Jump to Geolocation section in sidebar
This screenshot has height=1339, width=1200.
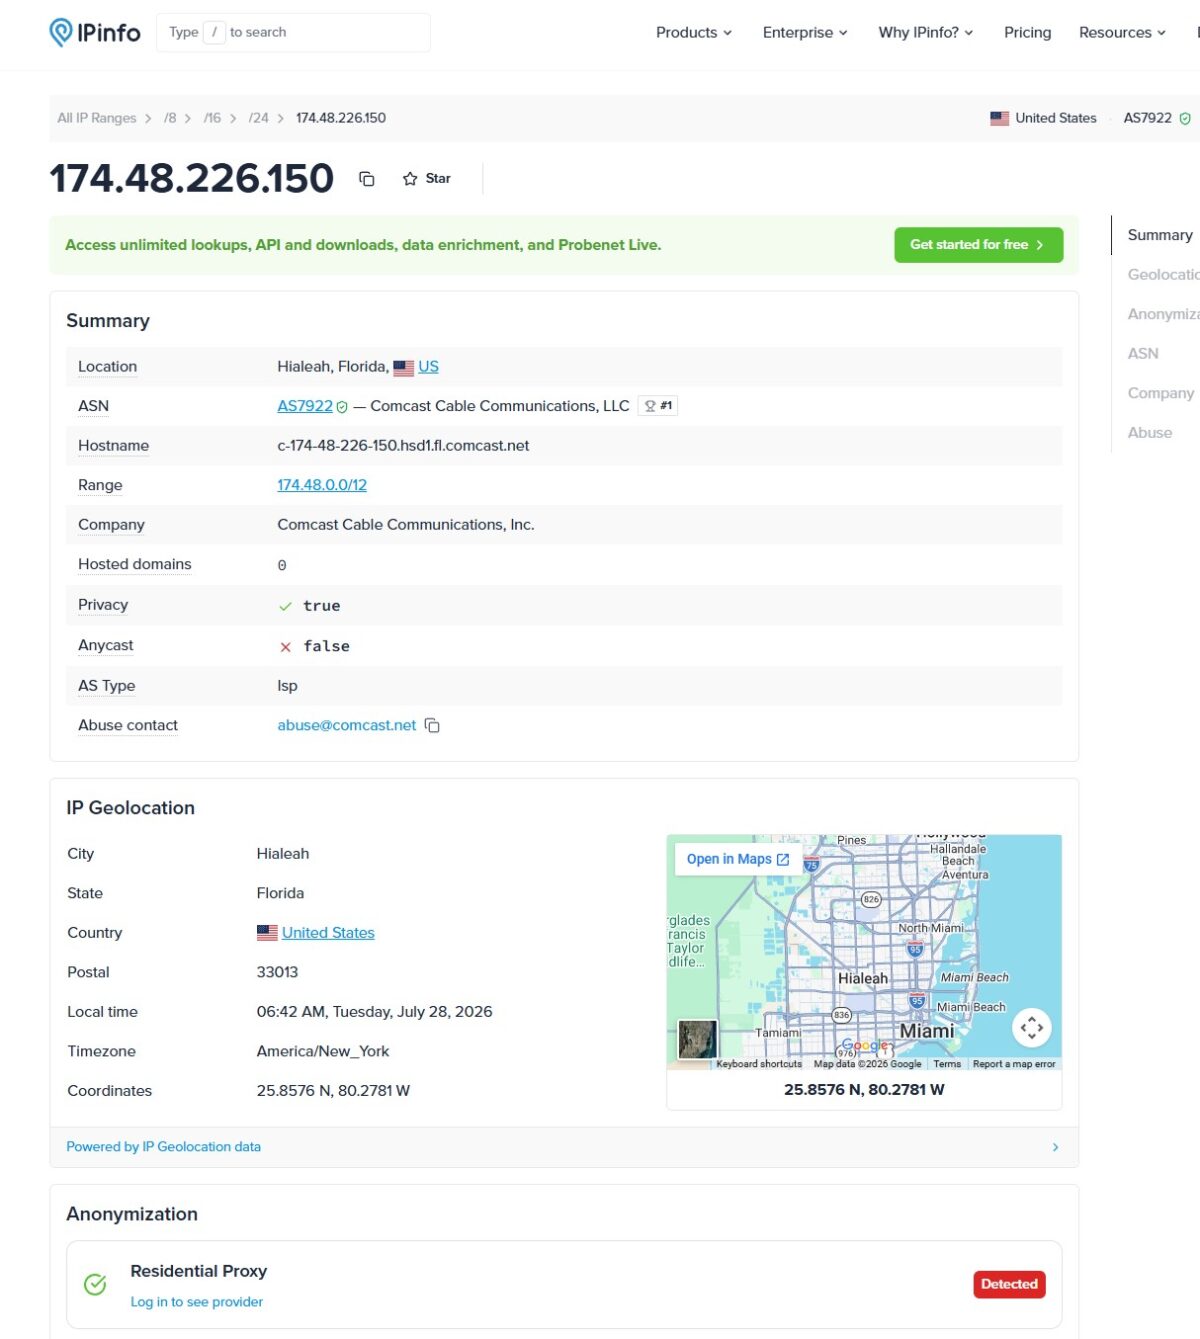pos(1164,274)
